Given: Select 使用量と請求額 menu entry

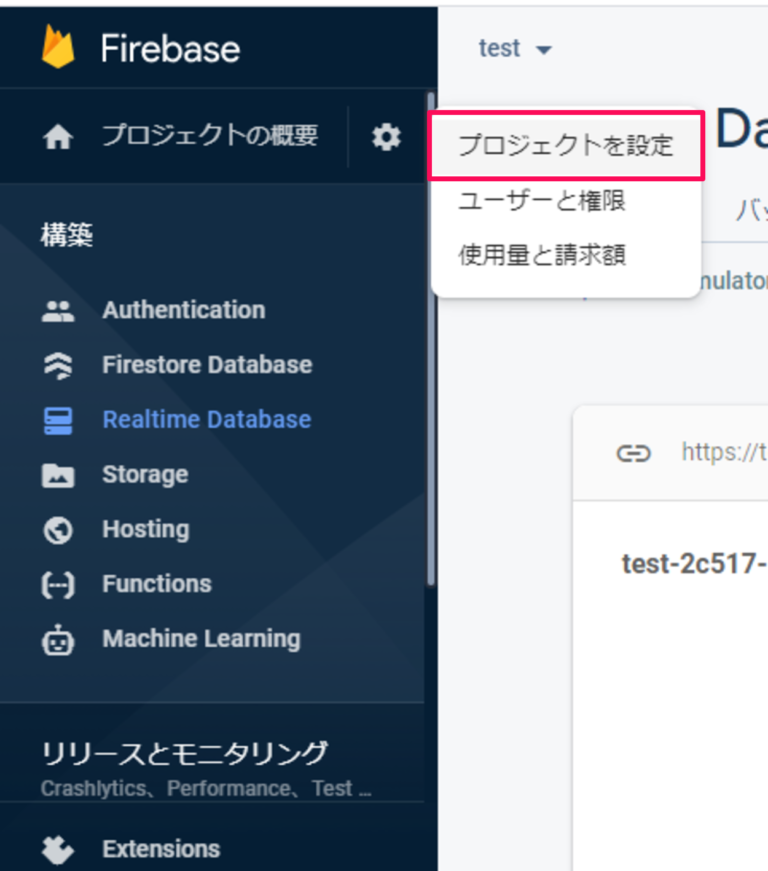Looking at the screenshot, I should click(542, 255).
